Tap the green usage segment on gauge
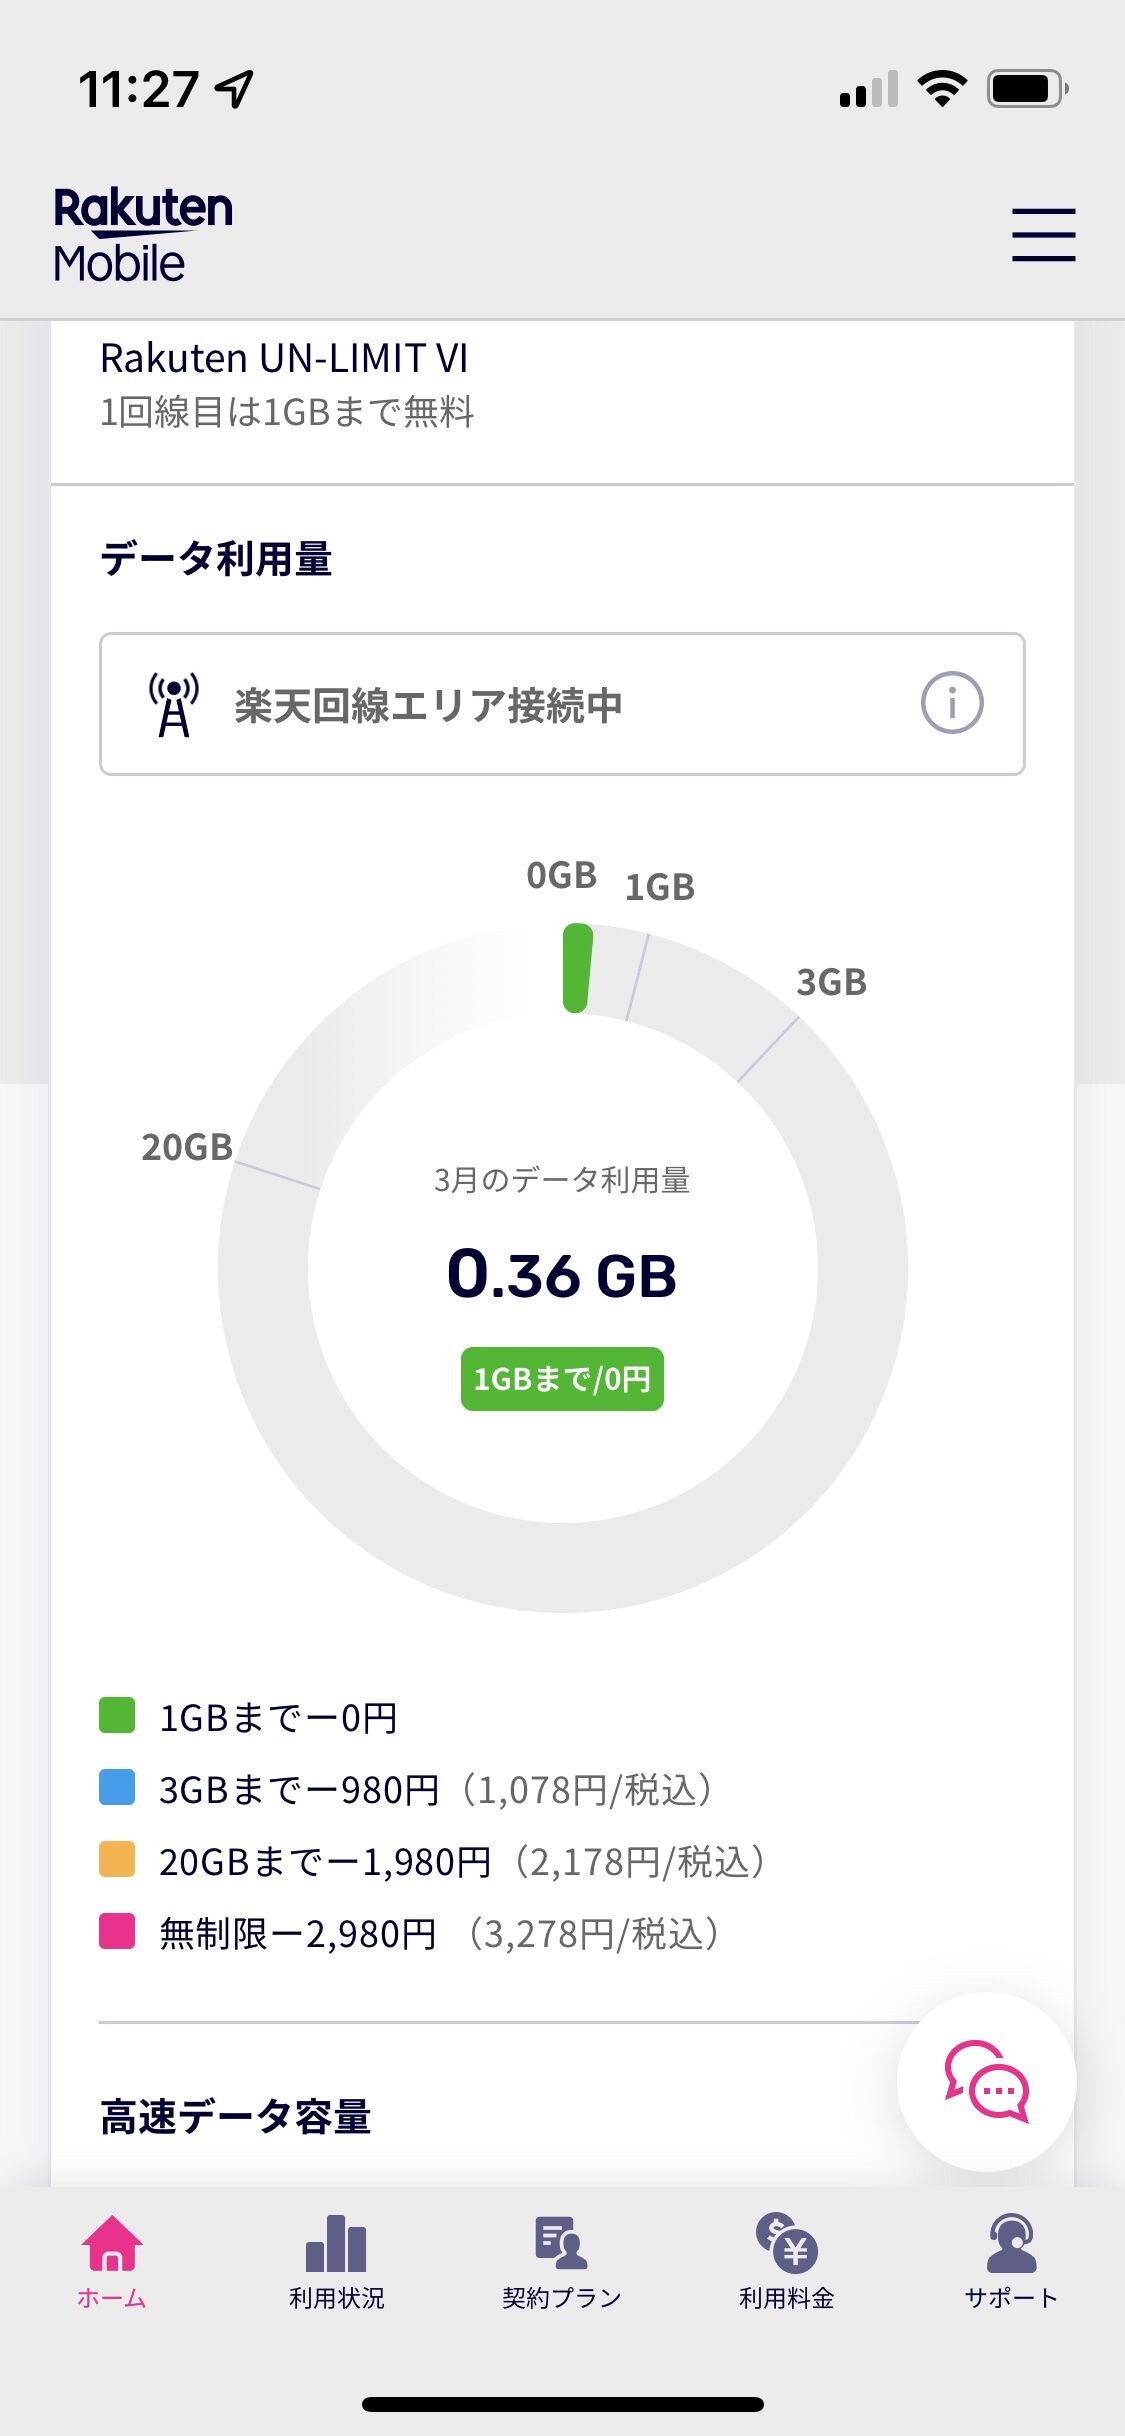 [577, 968]
